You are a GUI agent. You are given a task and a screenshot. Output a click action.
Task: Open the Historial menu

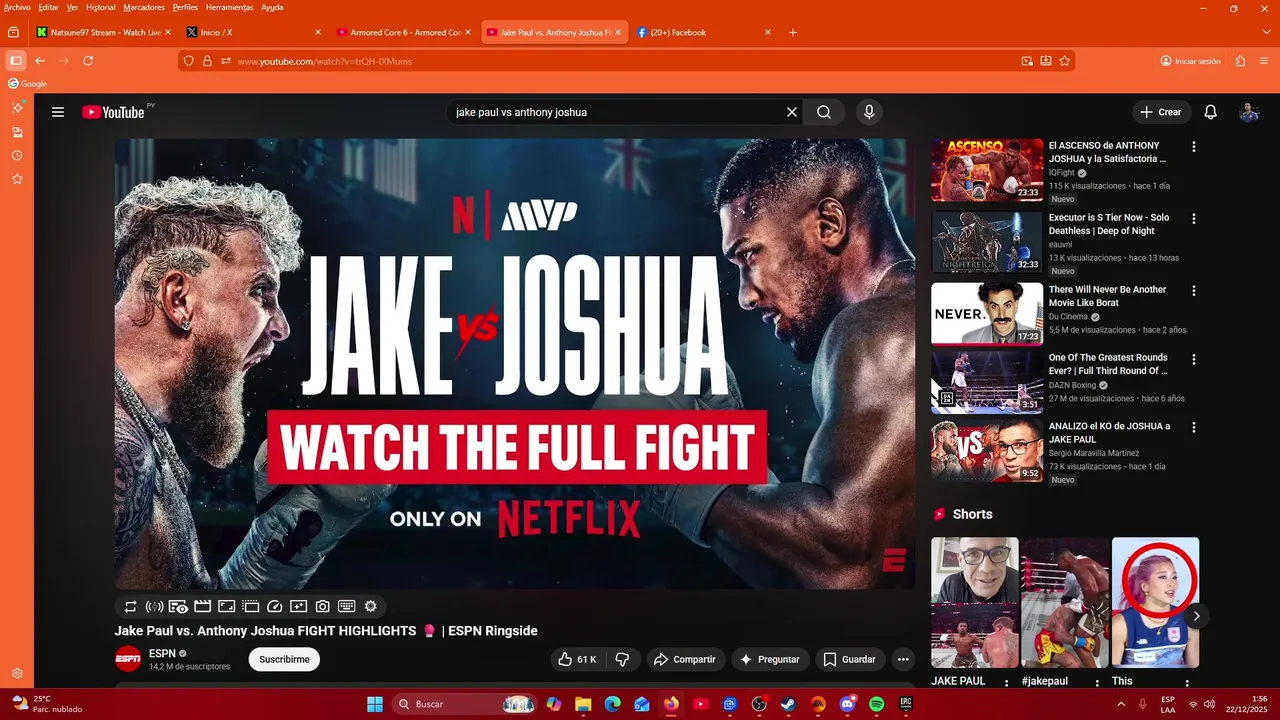click(100, 7)
